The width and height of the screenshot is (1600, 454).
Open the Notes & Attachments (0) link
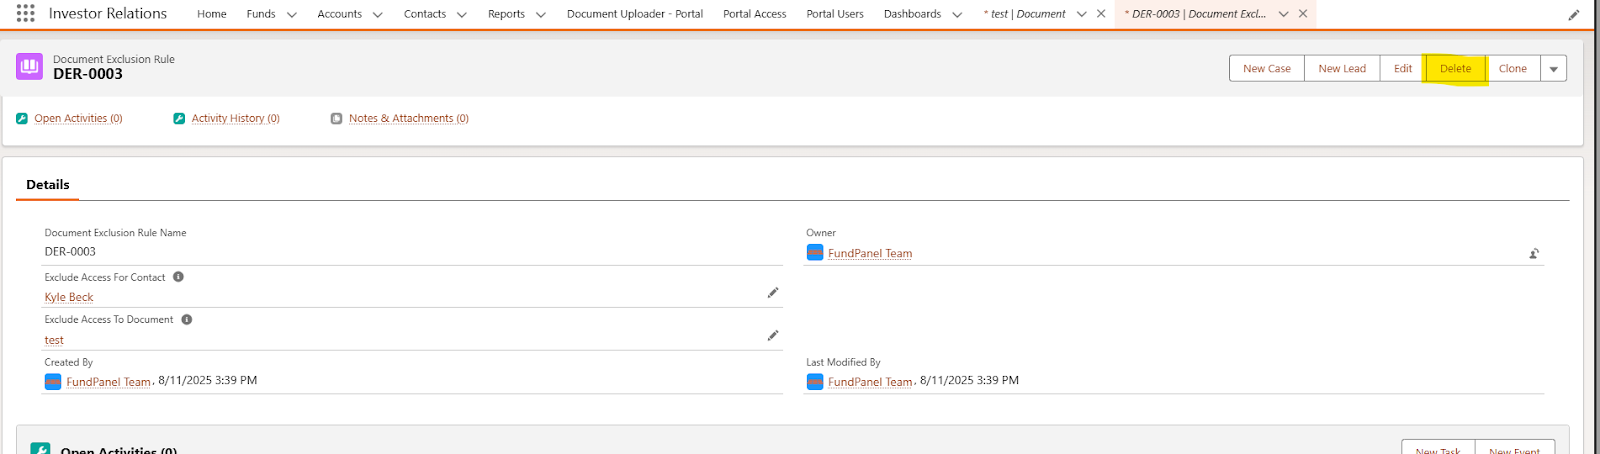point(409,118)
